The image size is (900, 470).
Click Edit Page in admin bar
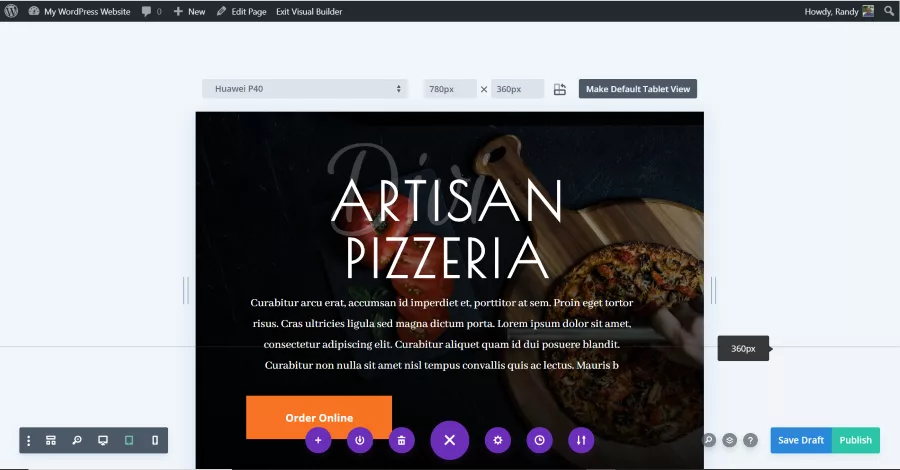click(242, 11)
